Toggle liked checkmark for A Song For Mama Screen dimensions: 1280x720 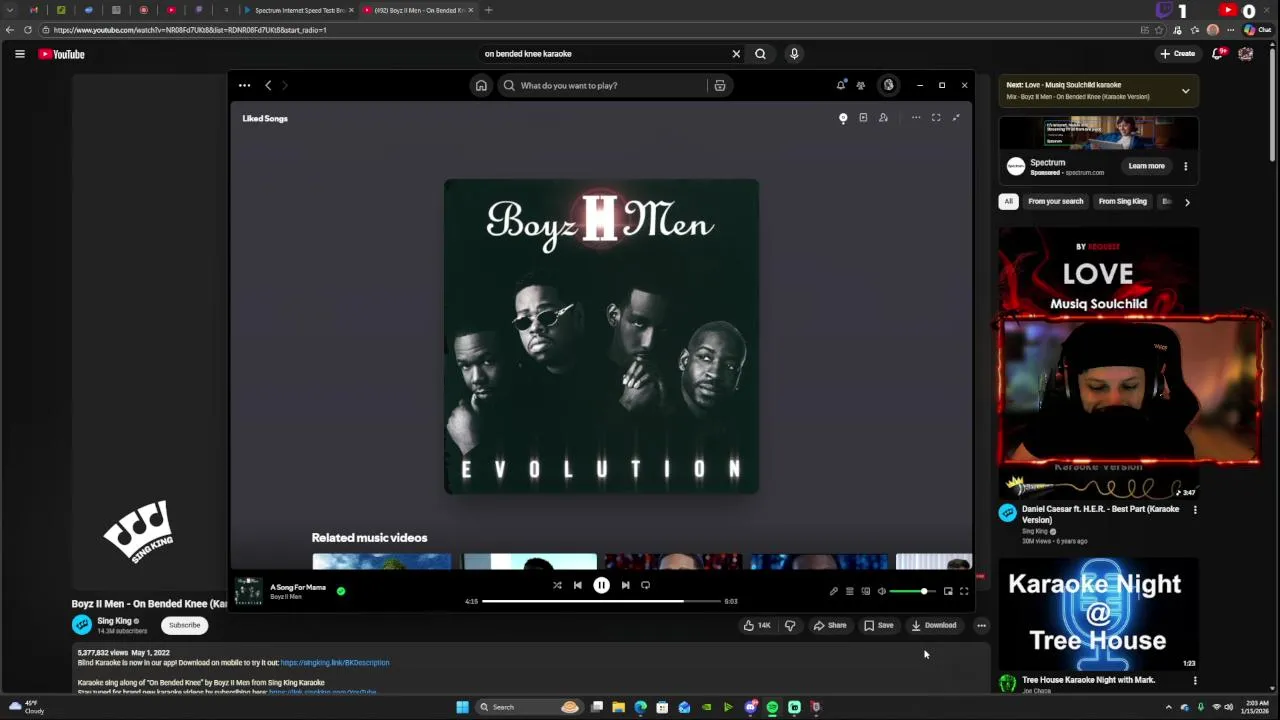coord(341,591)
